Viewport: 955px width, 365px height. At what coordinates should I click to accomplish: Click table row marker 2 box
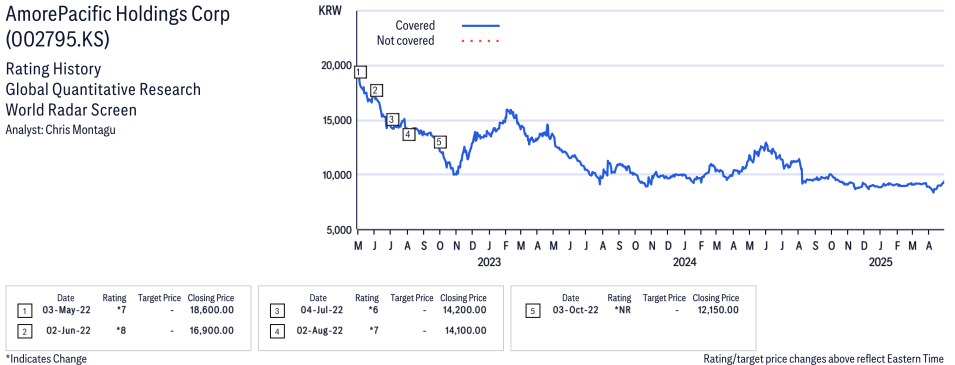[24, 332]
